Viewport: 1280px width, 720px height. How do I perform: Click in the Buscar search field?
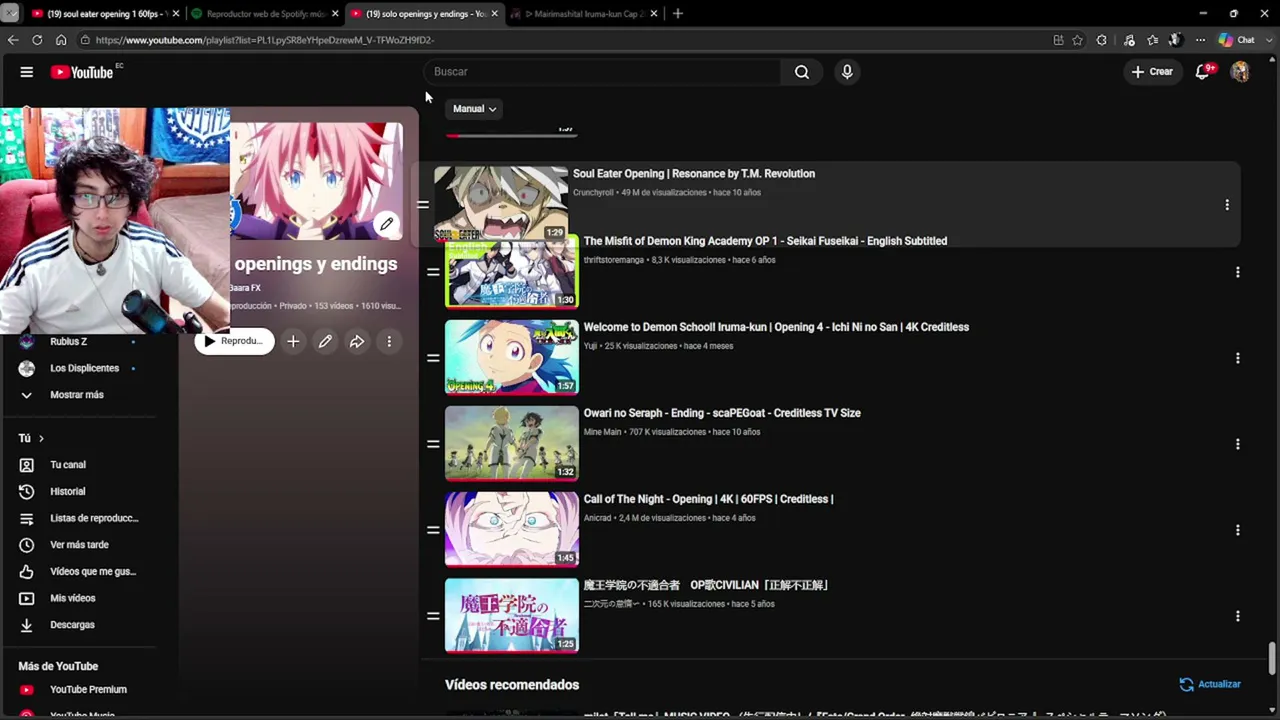point(603,72)
